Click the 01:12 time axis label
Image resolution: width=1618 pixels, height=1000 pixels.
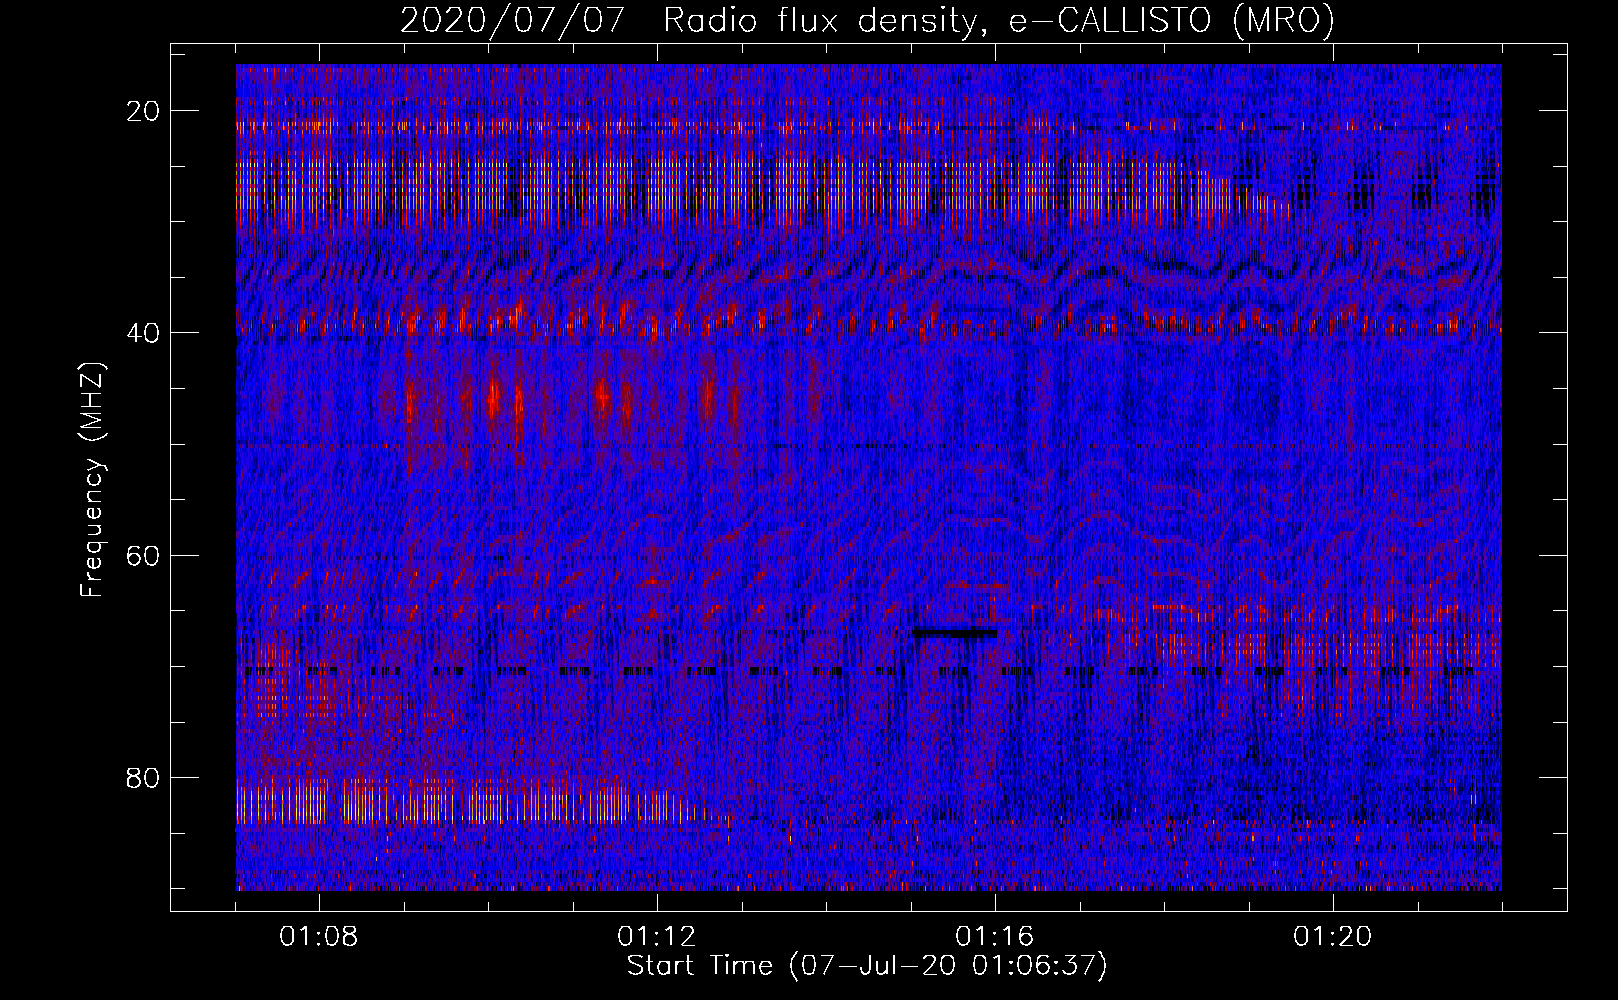point(657,937)
